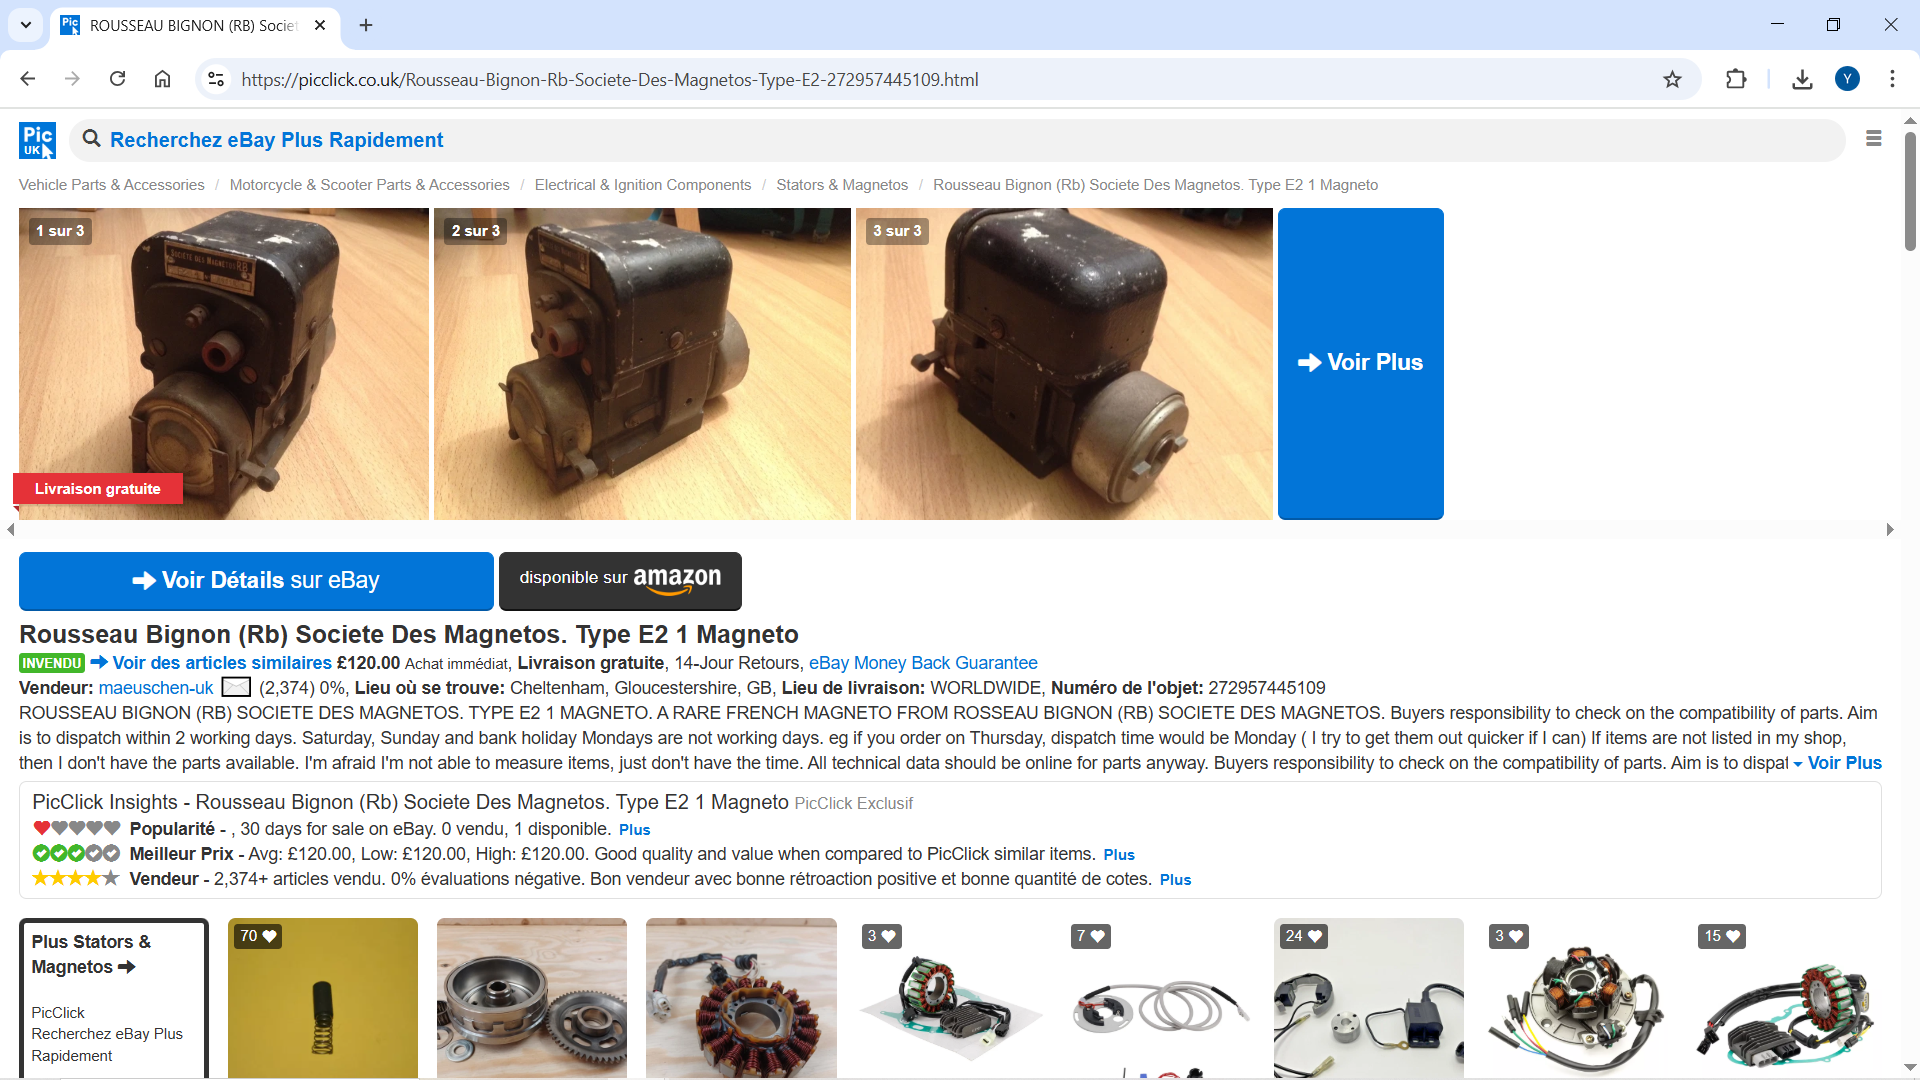1920x1080 pixels.
Task: Like the item with 70 hearts badge
Action: click(x=258, y=936)
